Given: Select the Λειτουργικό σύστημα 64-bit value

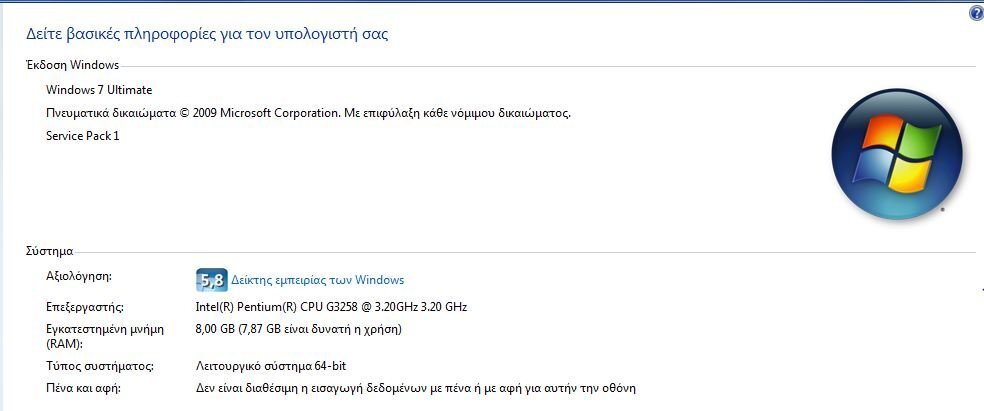Looking at the screenshot, I should pos(271,366).
